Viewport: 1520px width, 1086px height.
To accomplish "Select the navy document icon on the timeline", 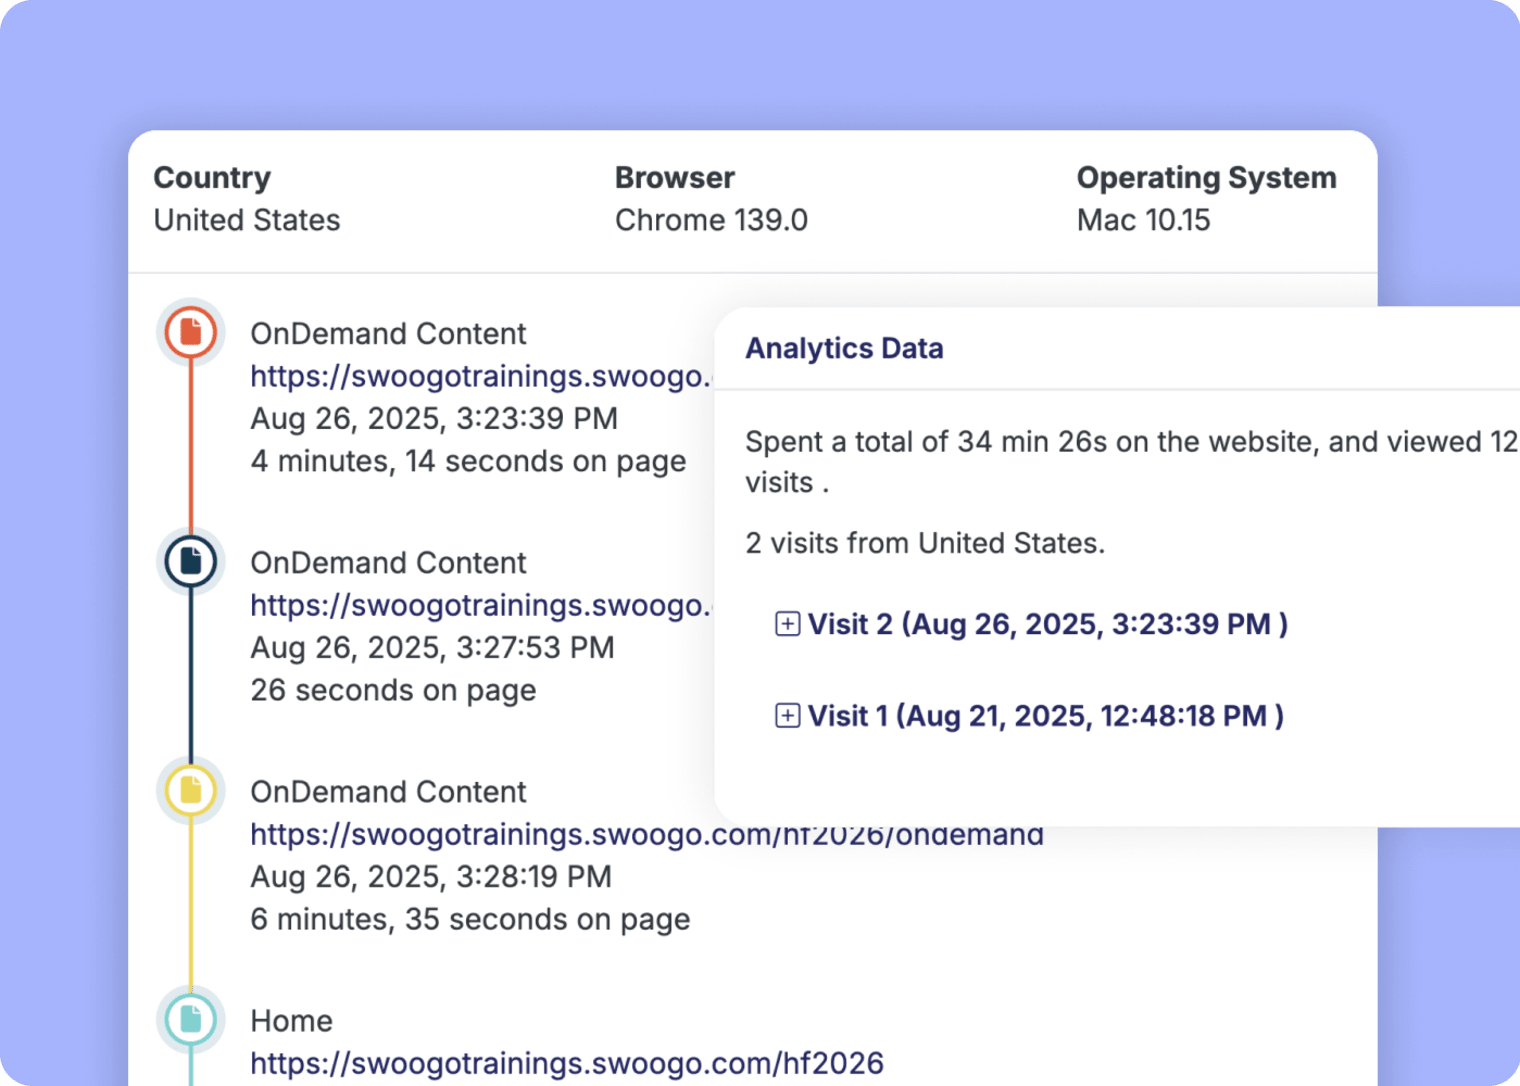I will click(x=189, y=561).
